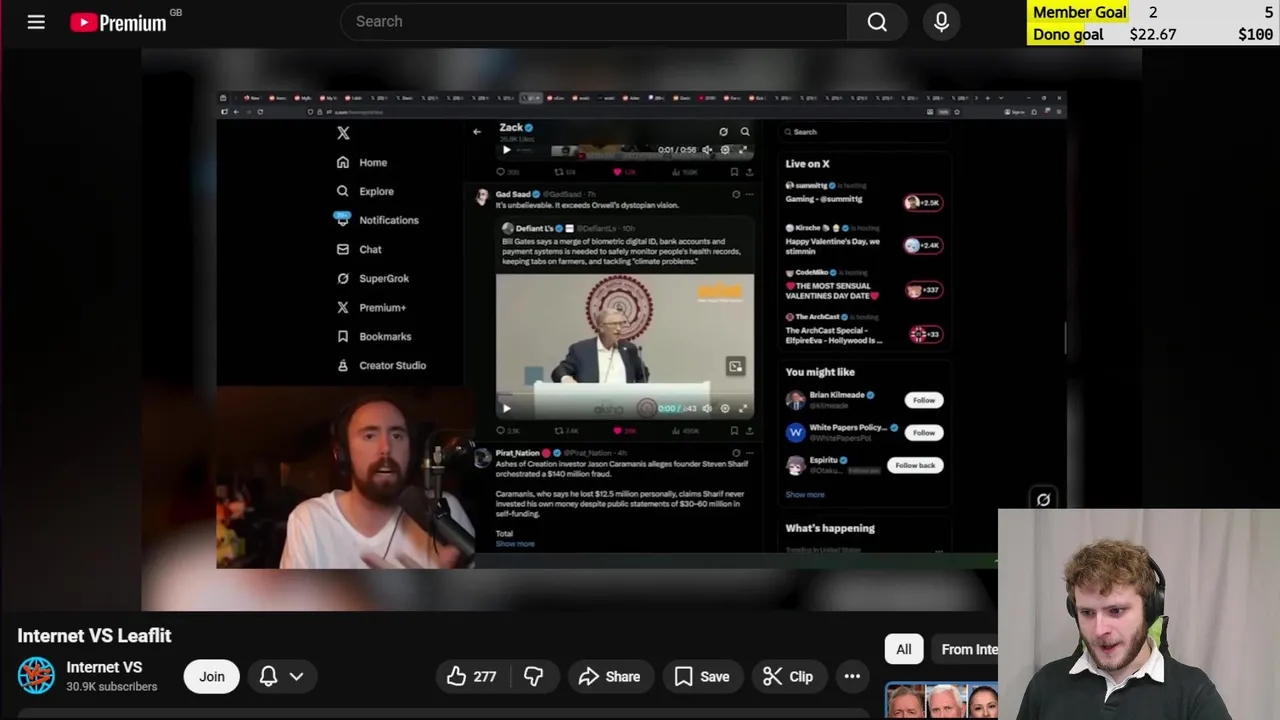
Task: Follow Brian Kilmeade in You might like
Action: point(923,400)
